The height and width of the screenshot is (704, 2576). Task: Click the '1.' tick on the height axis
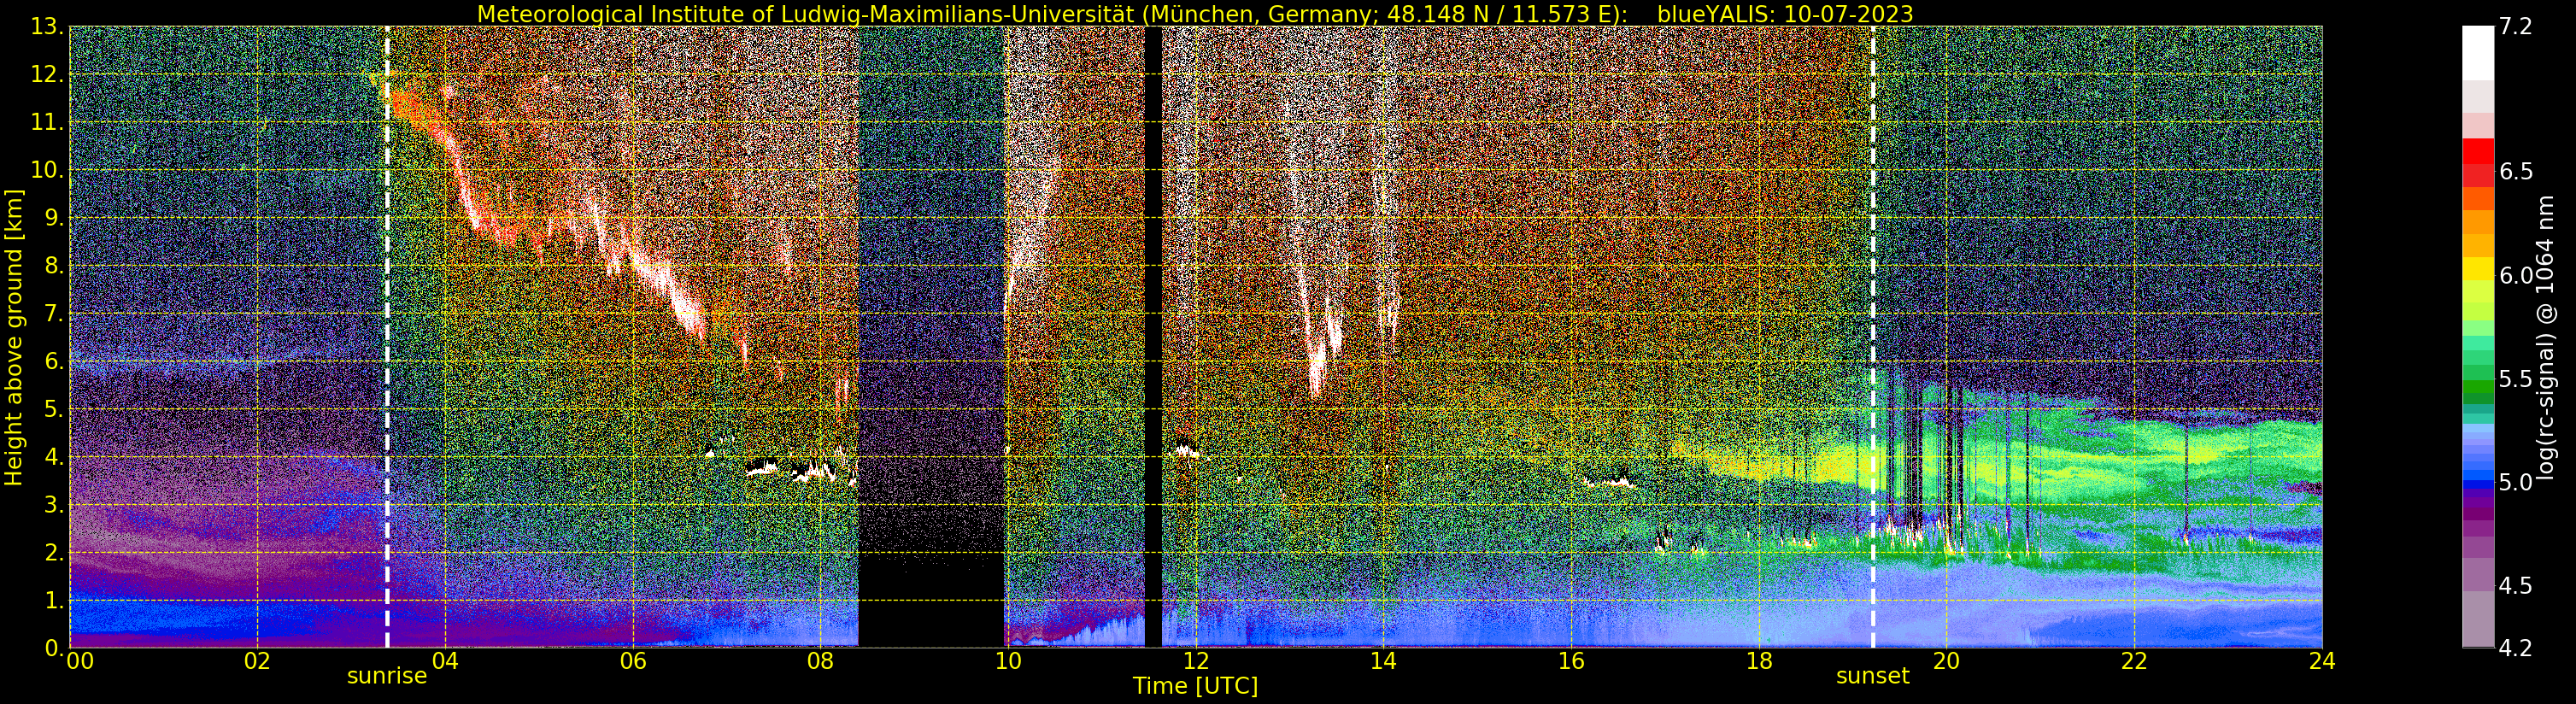(x=53, y=600)
